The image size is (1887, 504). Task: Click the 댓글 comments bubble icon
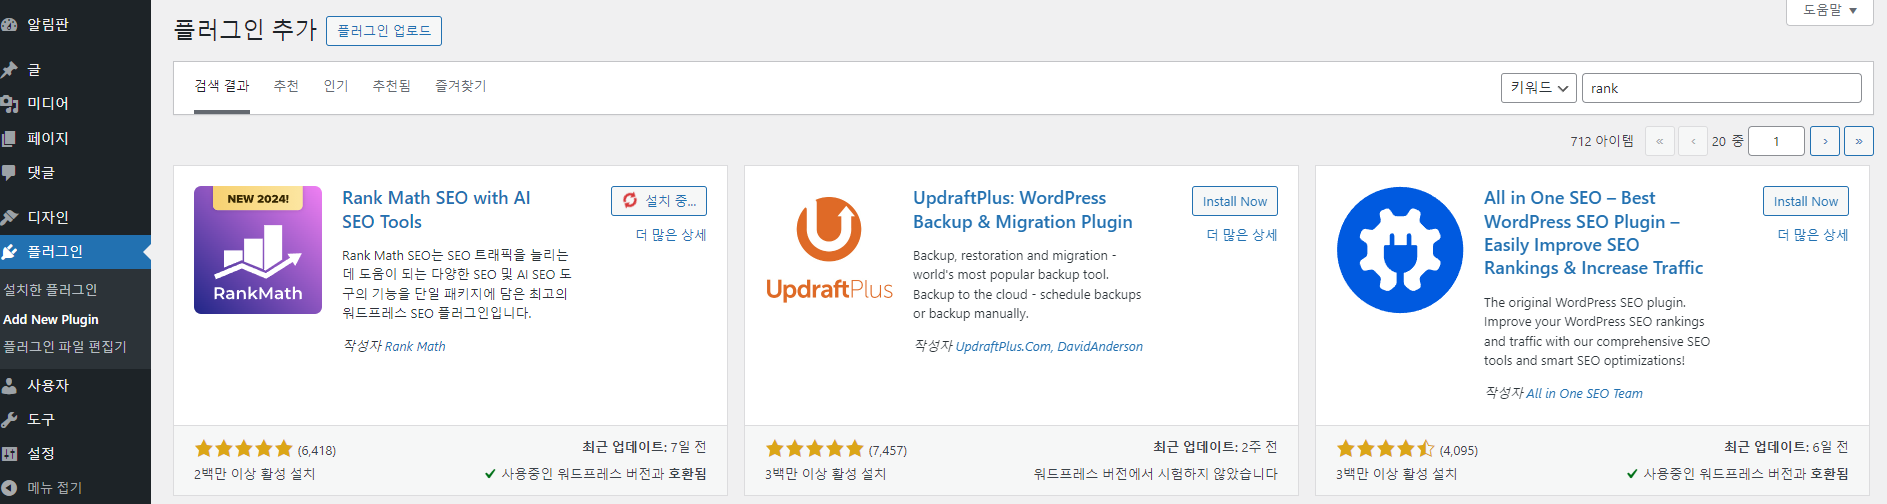pyautogui.click(x=9, y=172)
